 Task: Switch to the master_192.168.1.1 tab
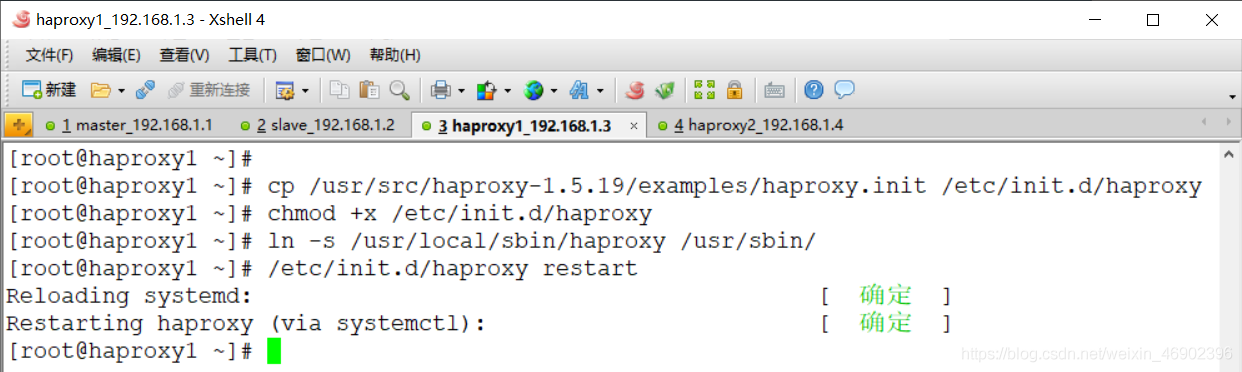[130, 126]
